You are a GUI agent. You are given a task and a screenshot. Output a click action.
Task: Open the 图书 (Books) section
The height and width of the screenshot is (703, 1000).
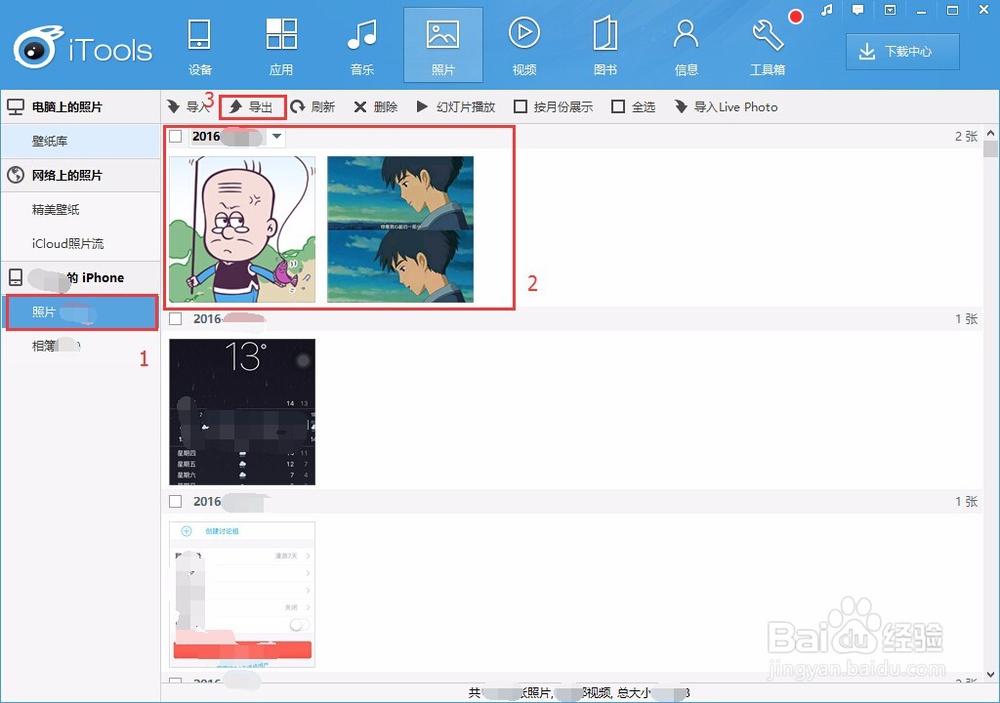coord(605,47)
